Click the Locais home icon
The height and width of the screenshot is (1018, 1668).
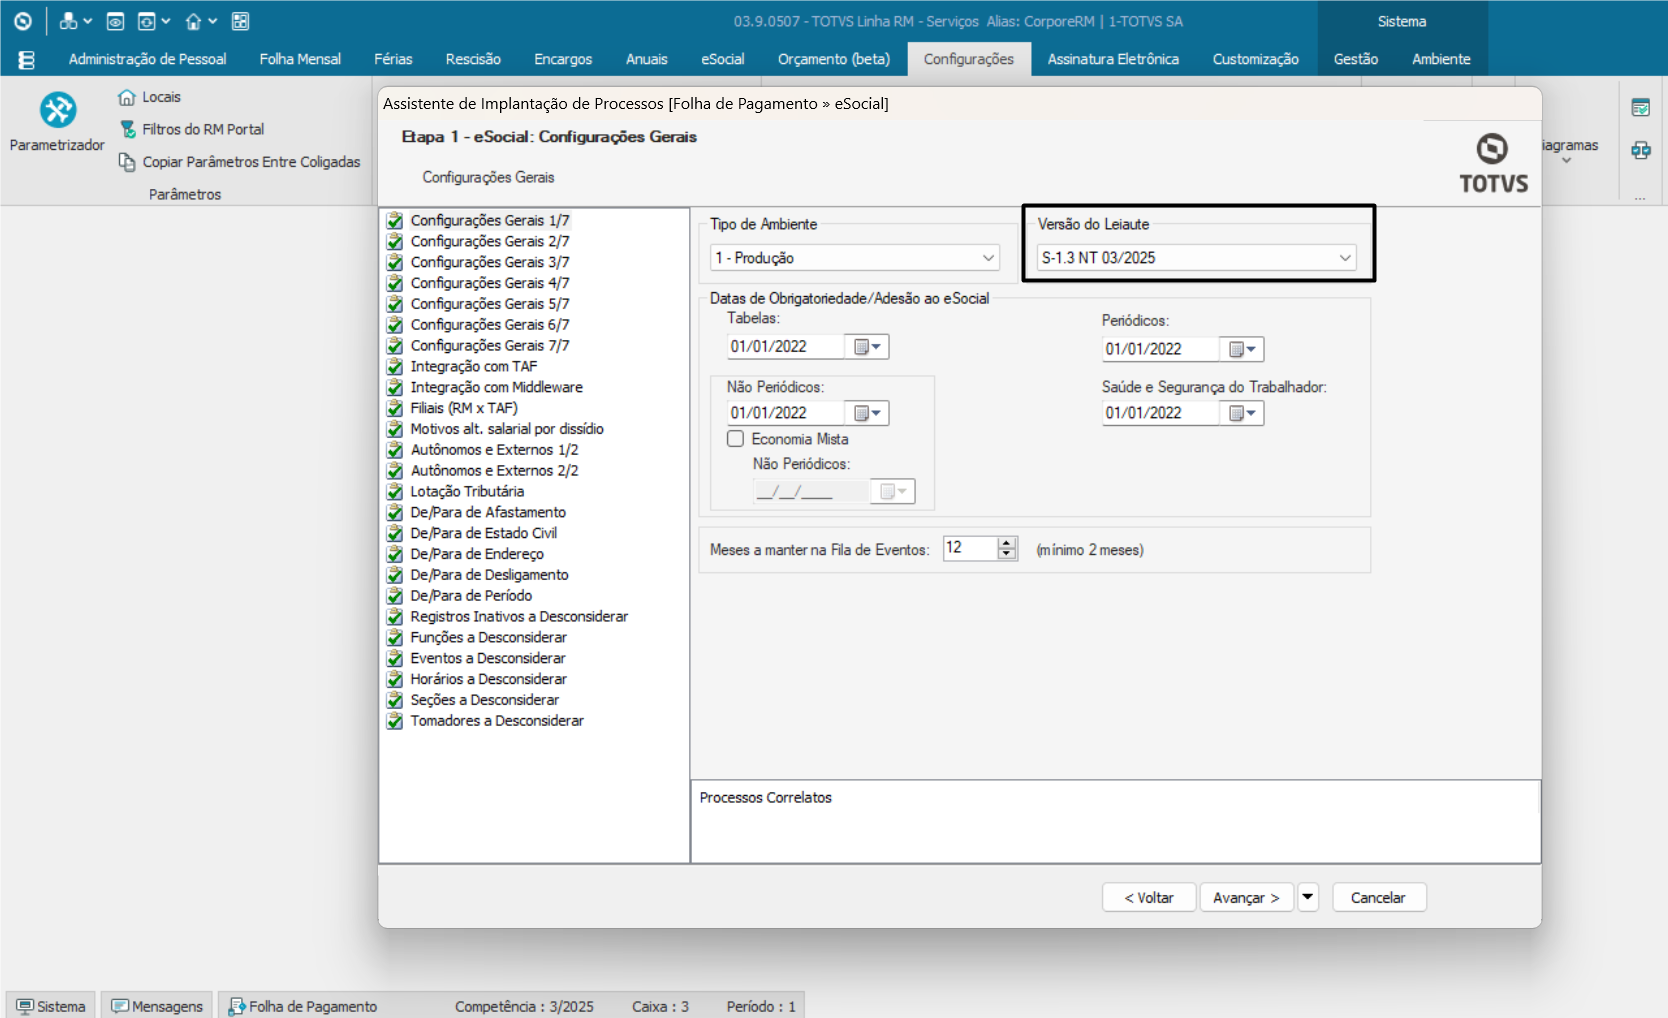[x=126, y=97]
